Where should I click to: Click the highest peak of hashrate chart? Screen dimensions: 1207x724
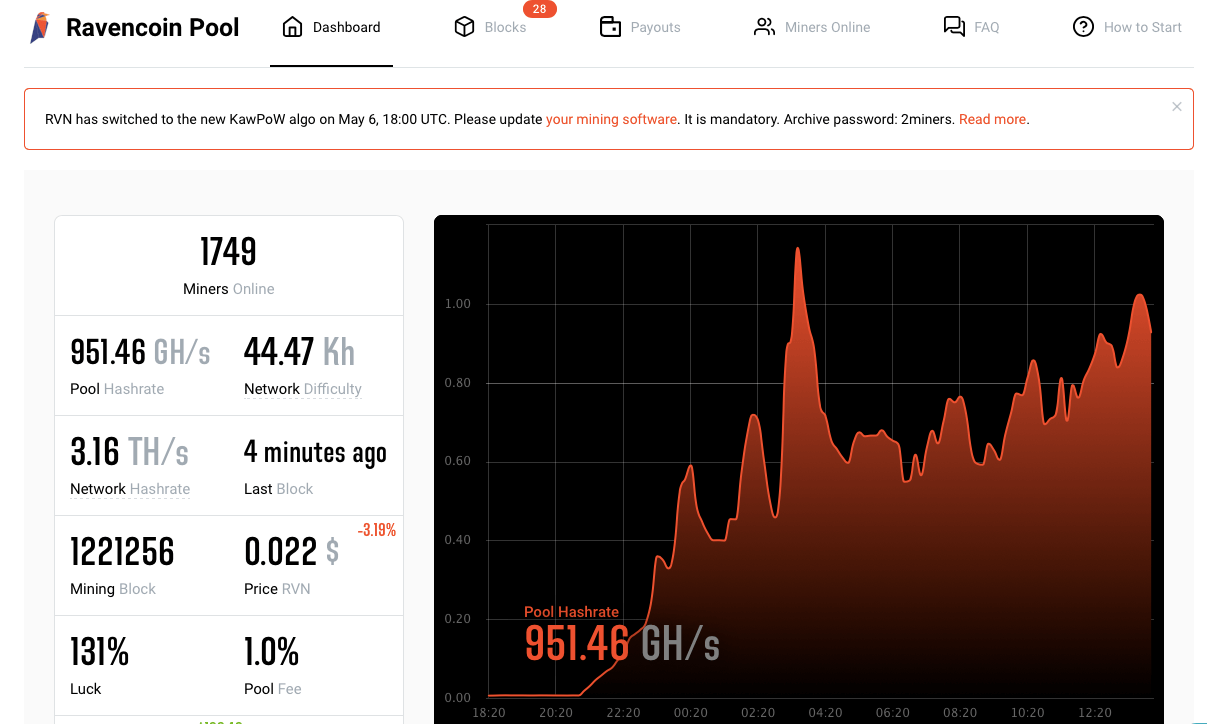click(x=798, y=248)
